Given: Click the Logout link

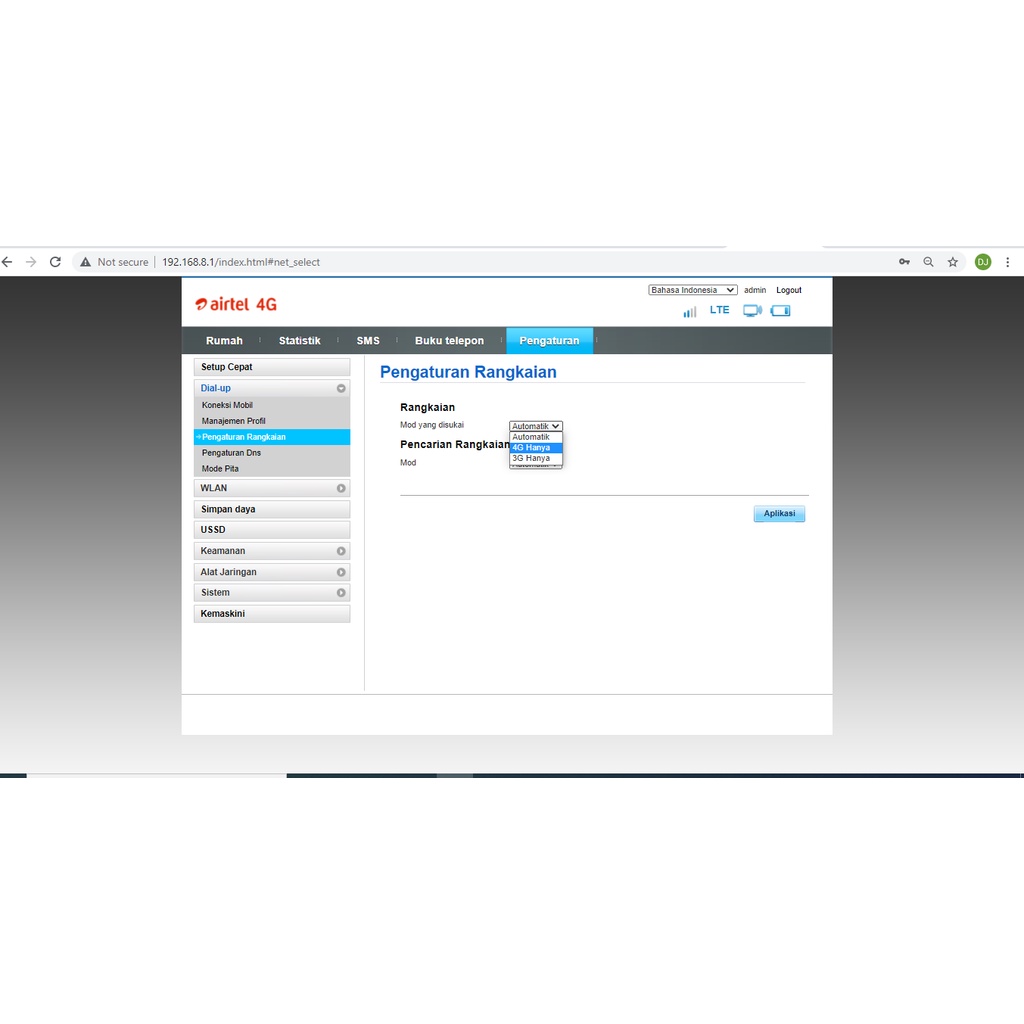Looking at the screenshot, I should [789, 290].
